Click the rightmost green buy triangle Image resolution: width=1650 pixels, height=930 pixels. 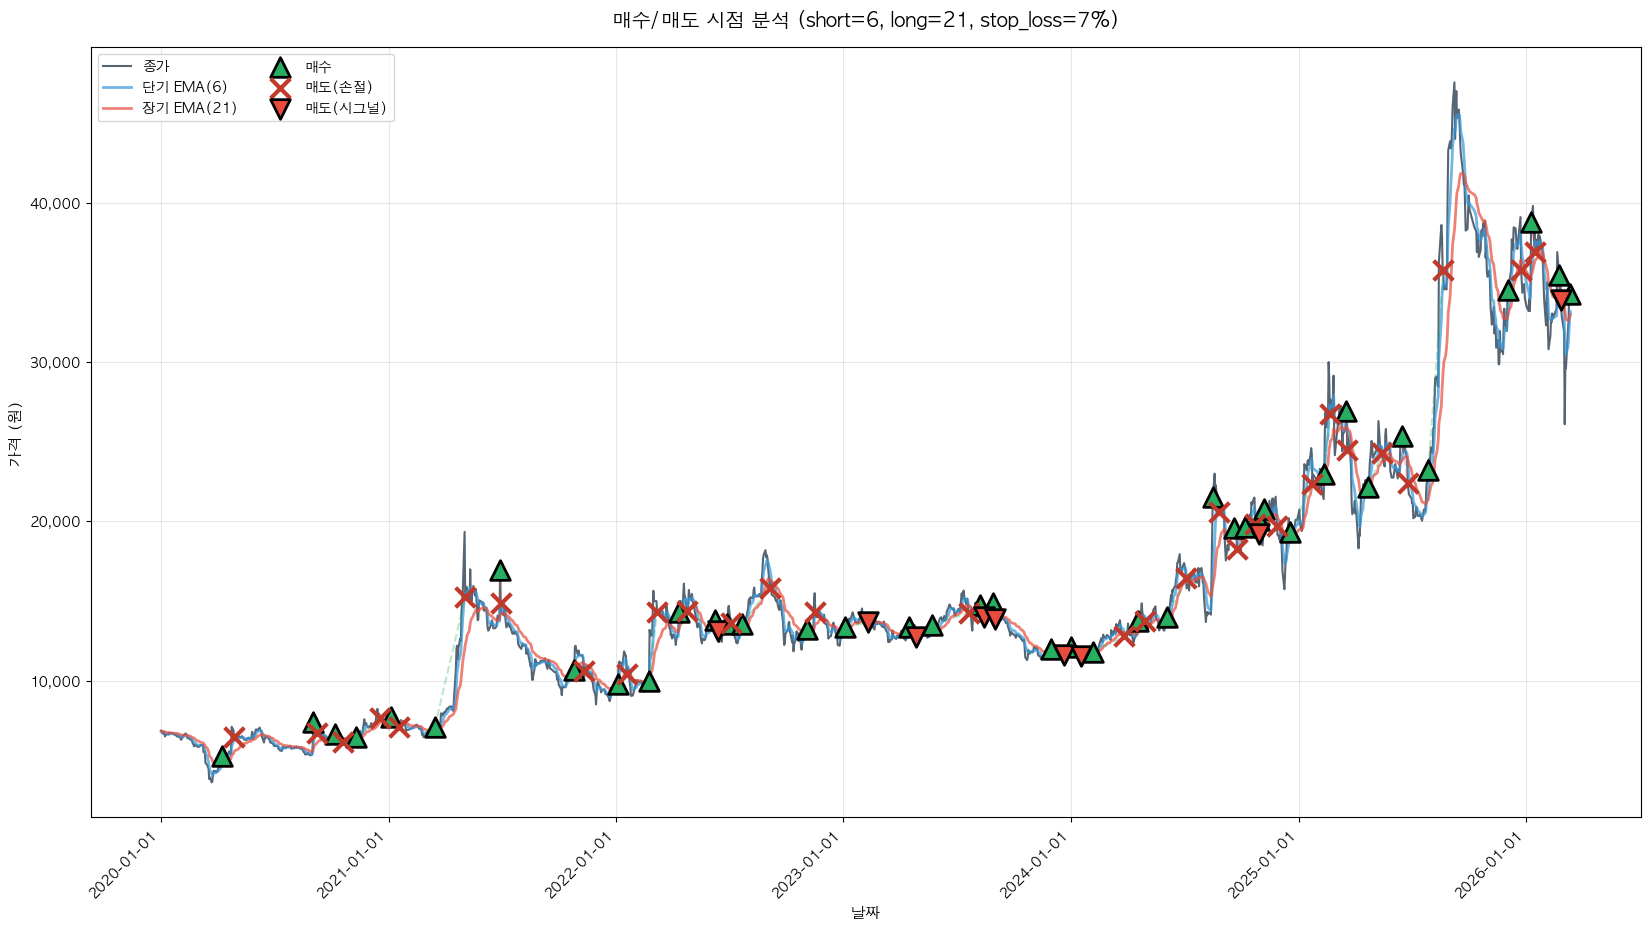click(1570, 294)
